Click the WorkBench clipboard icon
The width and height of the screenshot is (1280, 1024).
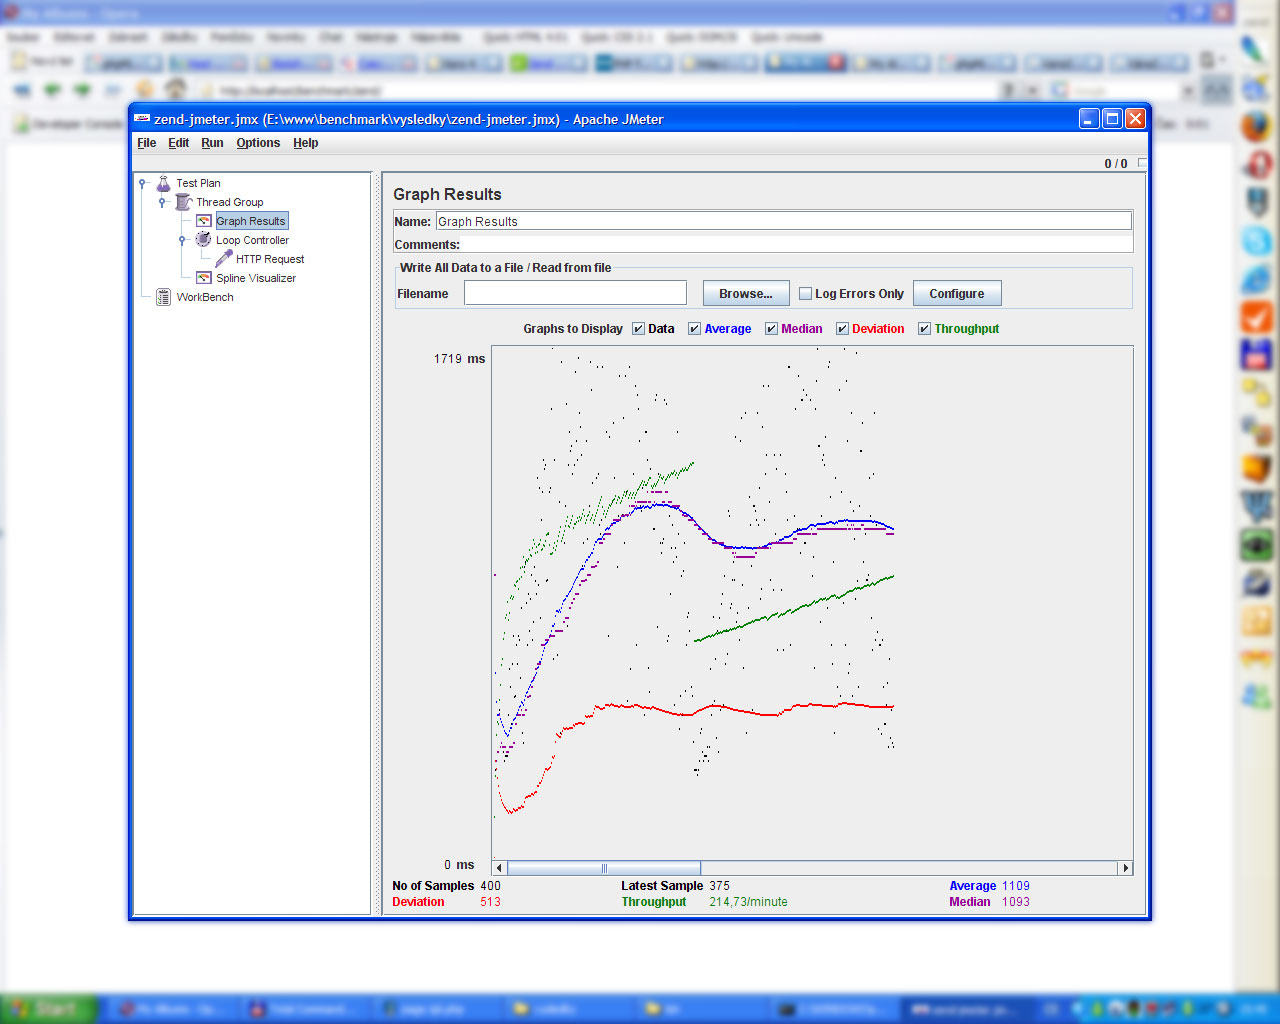point(164,297)
